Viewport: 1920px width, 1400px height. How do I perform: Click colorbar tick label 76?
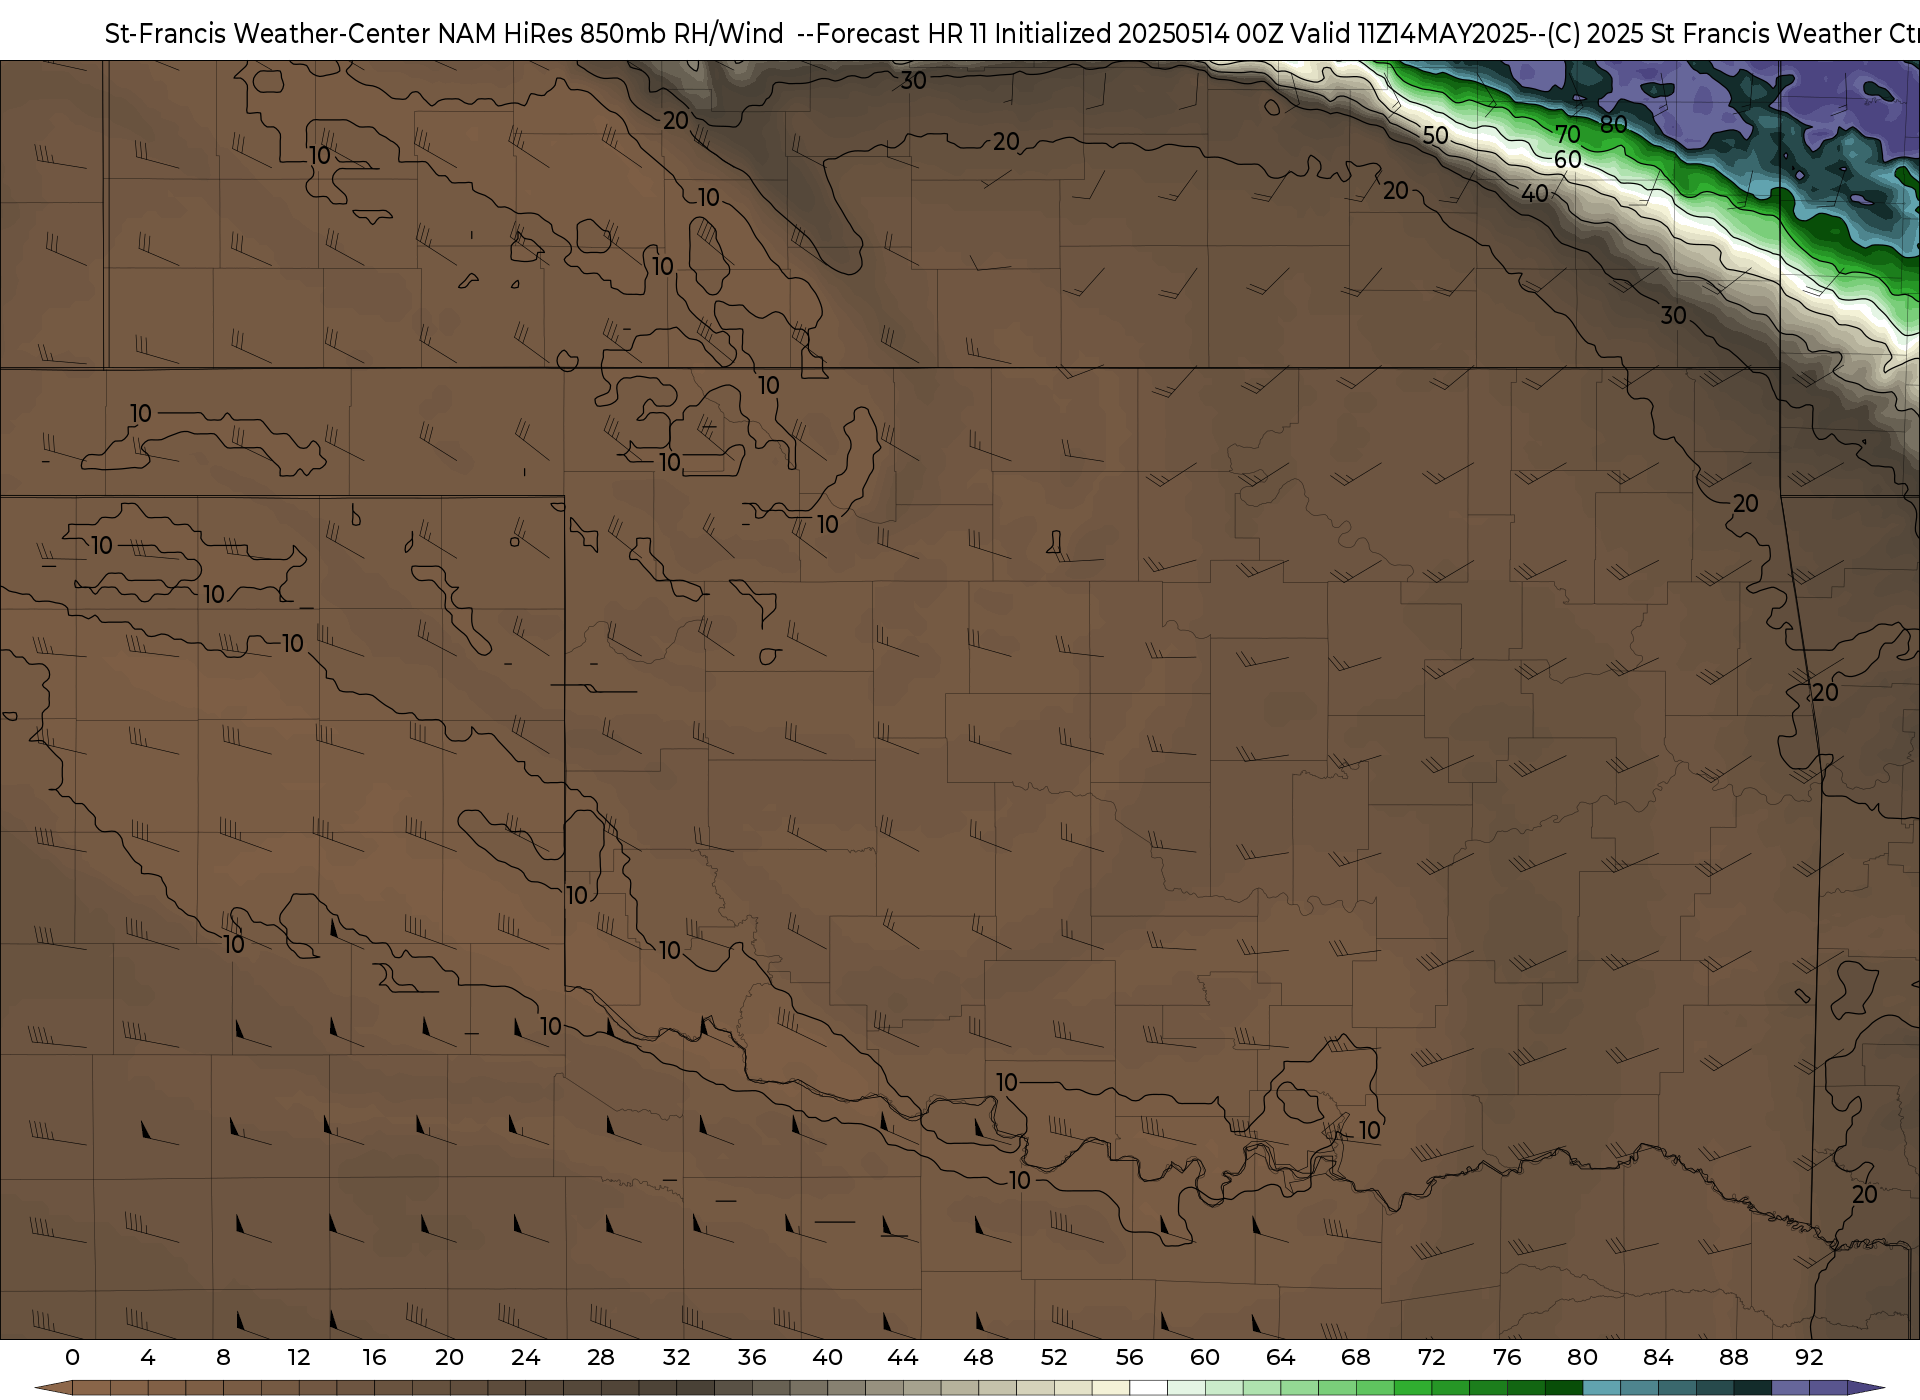(1507, 1357)
